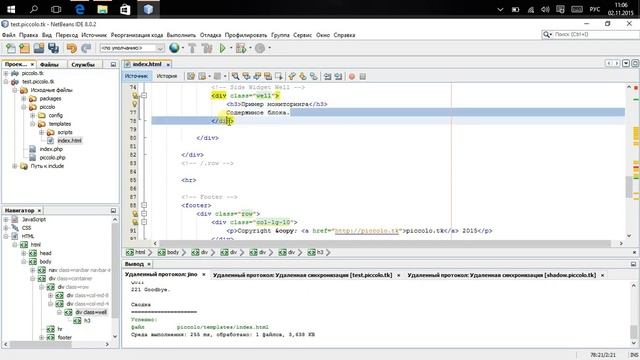Select index.php in project tree

click(x=51, y=149)
